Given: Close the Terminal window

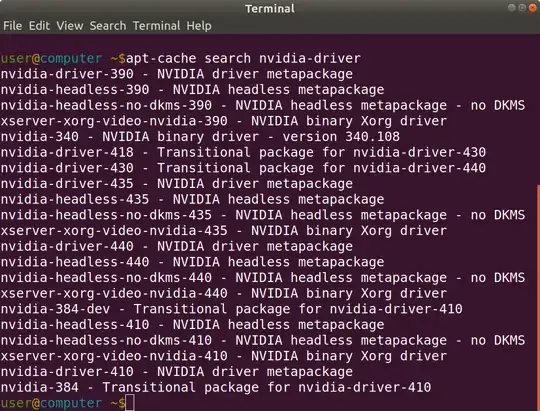Looking at the screenshot, I should click(x=533, y=8).
